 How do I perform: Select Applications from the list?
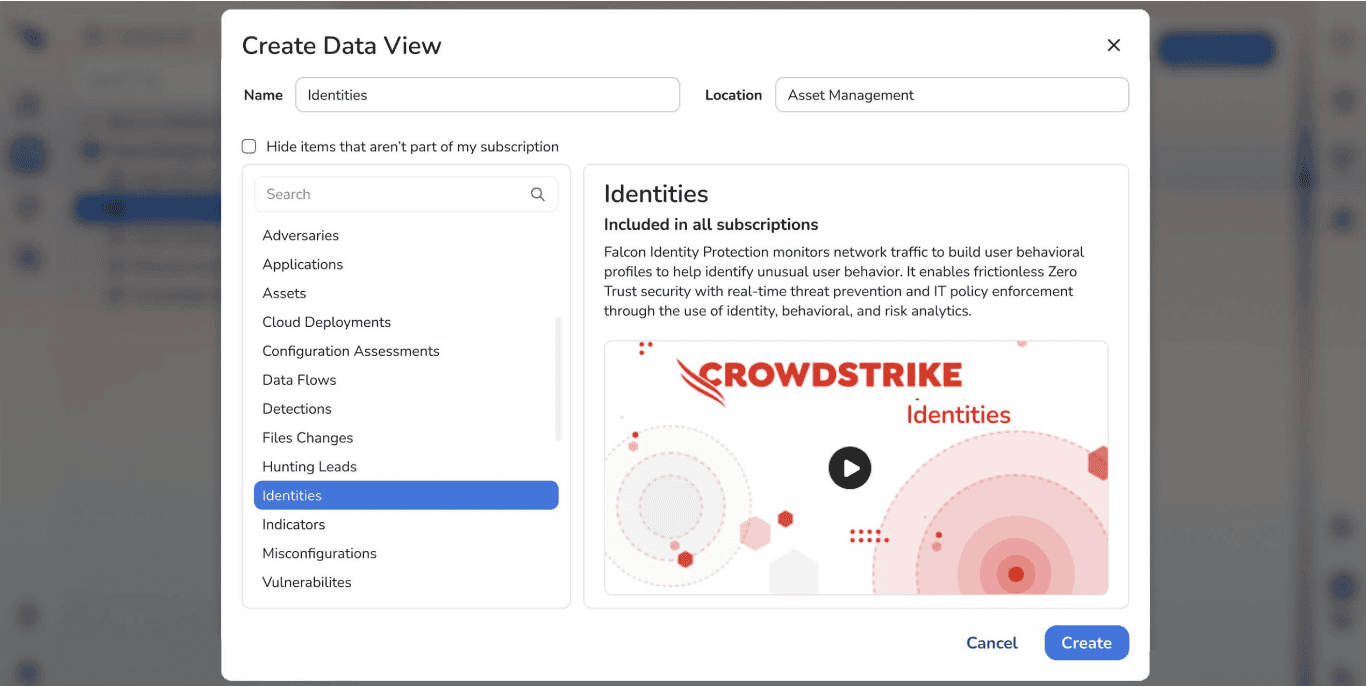click(406, 264)
